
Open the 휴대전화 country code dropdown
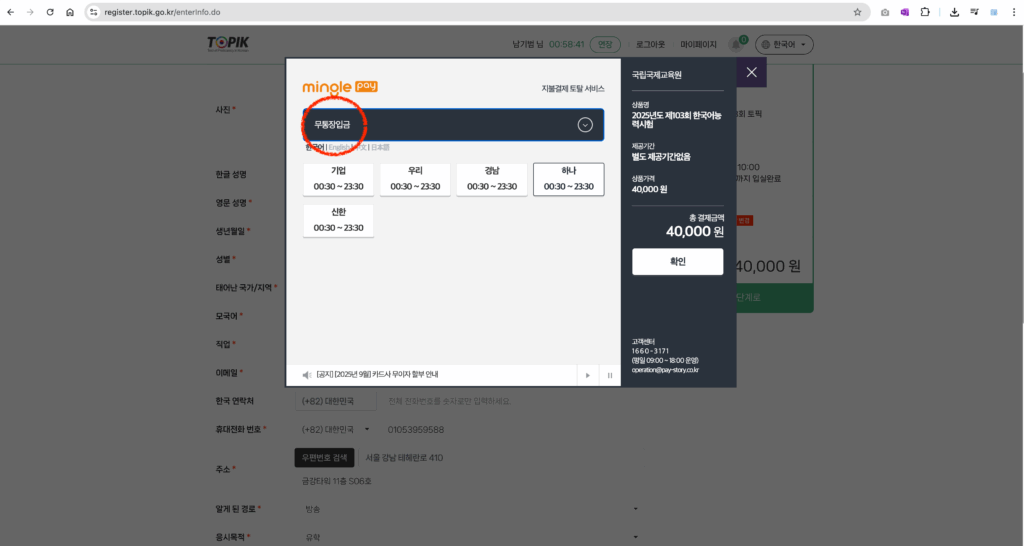pos(335,430)
